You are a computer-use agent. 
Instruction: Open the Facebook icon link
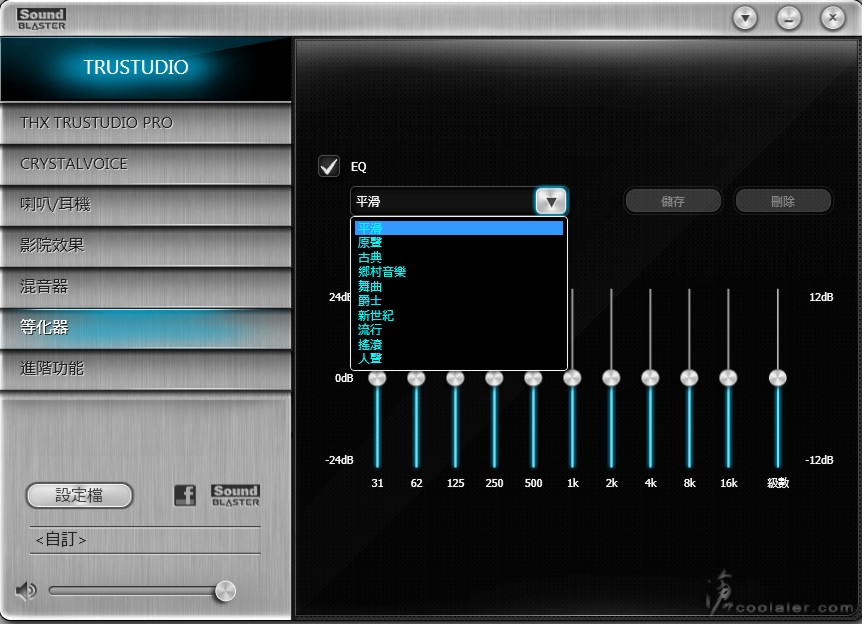pos(185,495)
